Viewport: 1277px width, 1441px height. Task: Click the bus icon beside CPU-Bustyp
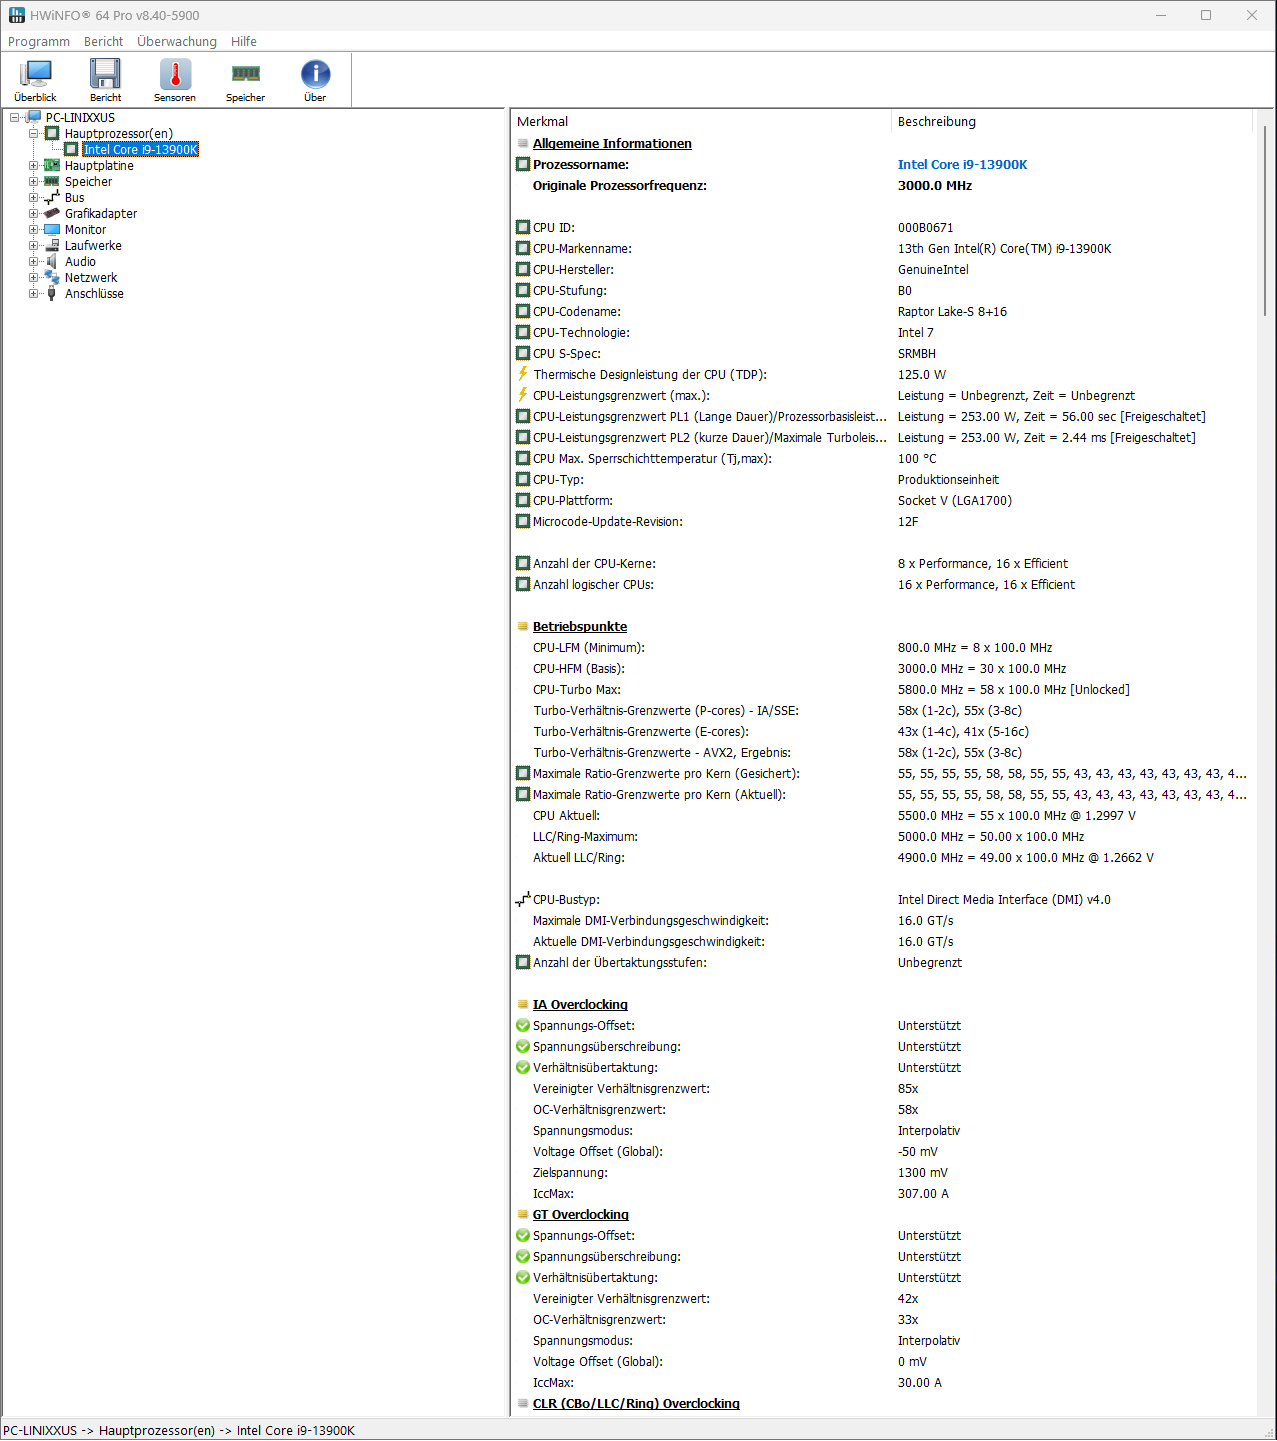523,899
